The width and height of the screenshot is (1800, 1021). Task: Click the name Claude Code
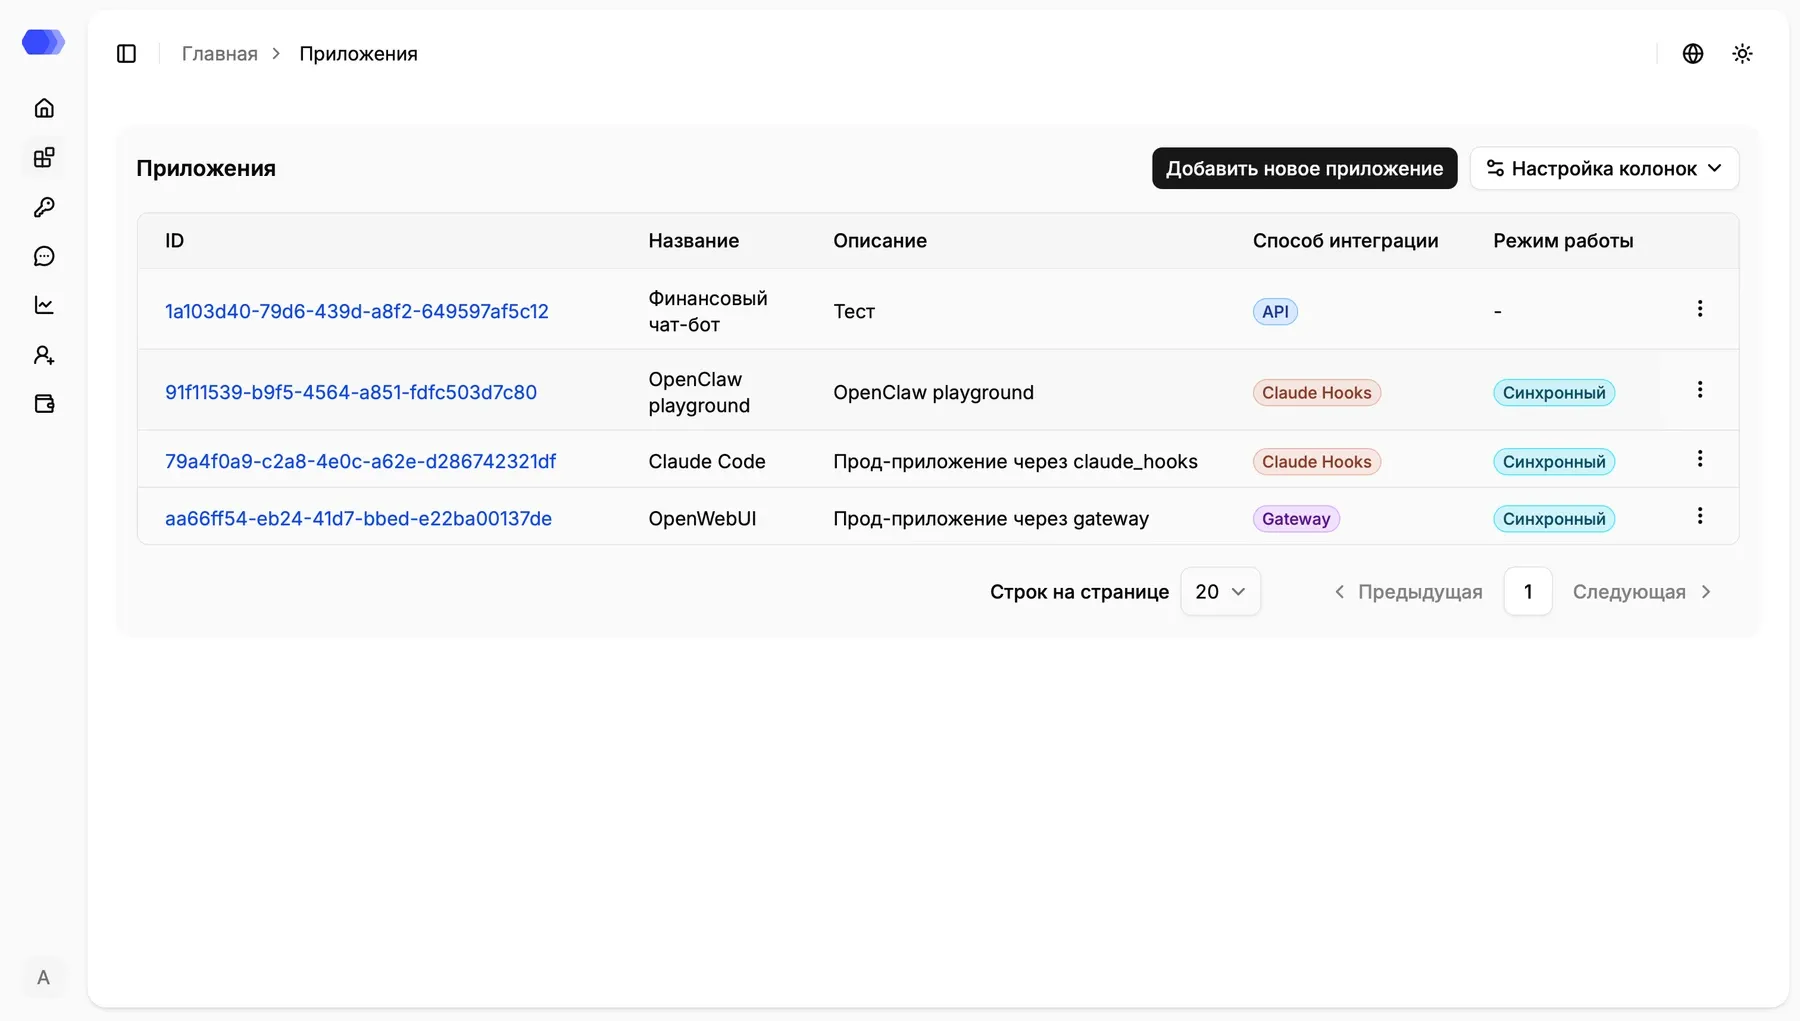(707, 461)
